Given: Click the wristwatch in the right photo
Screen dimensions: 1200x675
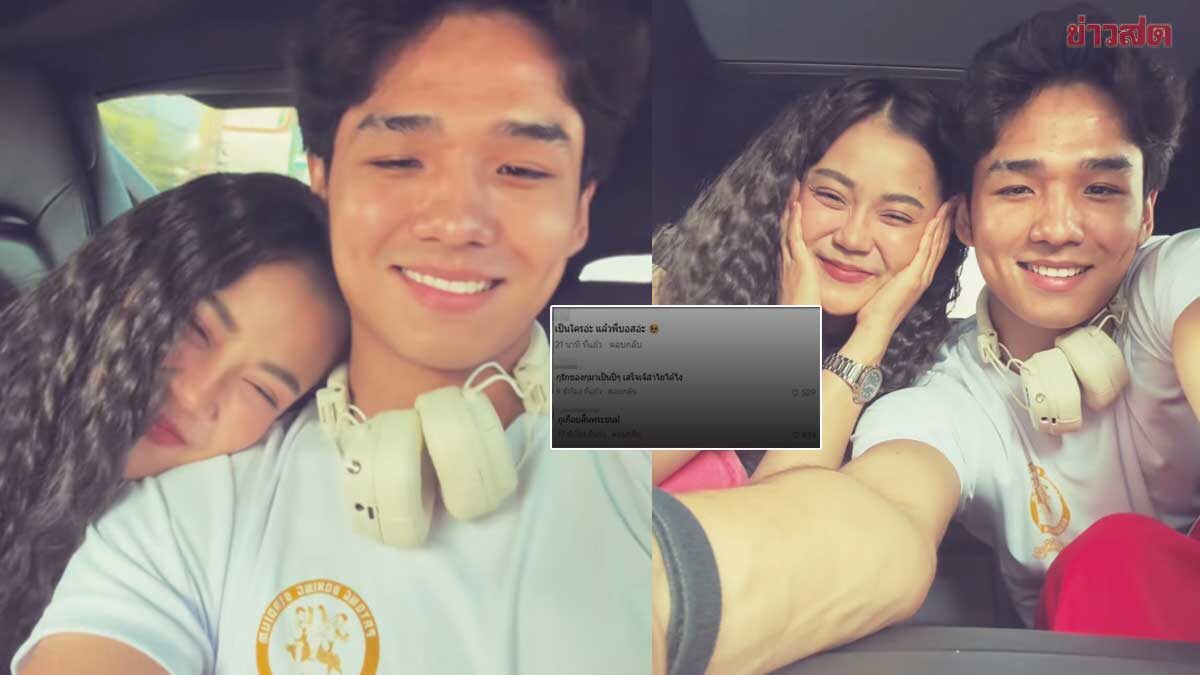Looking at the screenshot, I should click(853, 377).
